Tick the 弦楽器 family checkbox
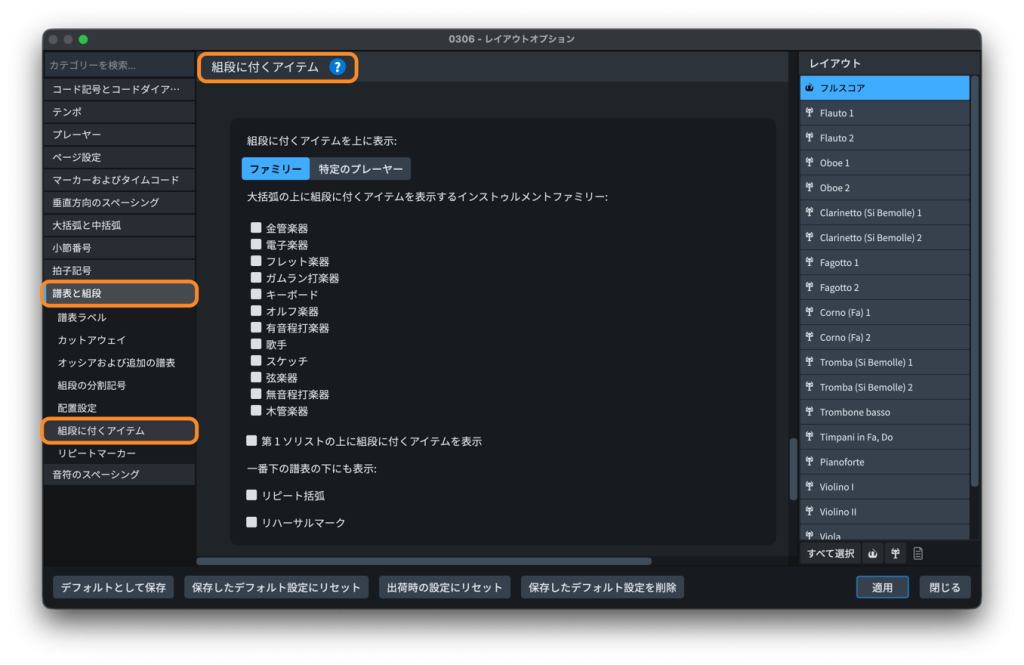This screenshot has height=665, width=1024. click(256, 378)
